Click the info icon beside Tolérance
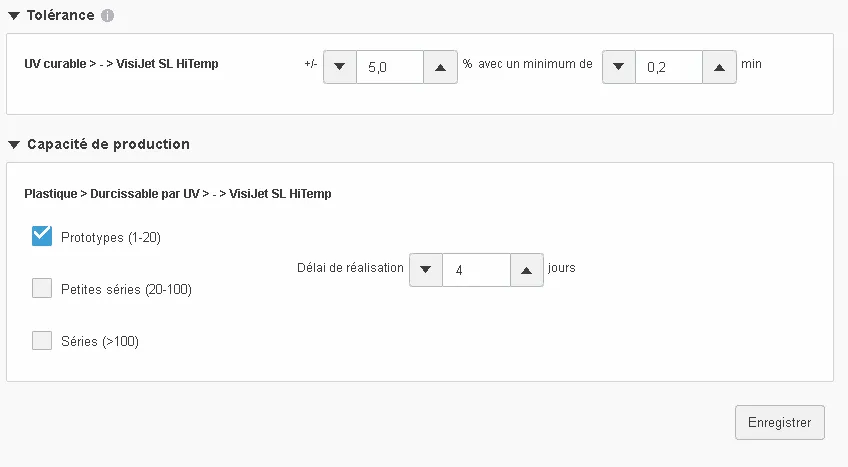 (108, 16)
